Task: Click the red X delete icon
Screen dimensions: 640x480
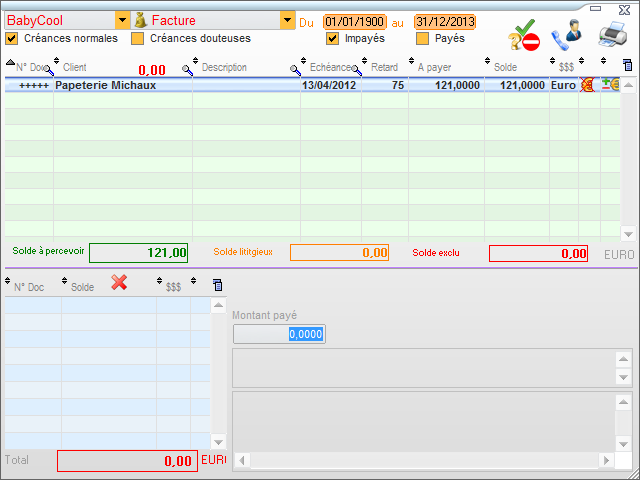Action: pyautogui.click(x=119, y=283)
